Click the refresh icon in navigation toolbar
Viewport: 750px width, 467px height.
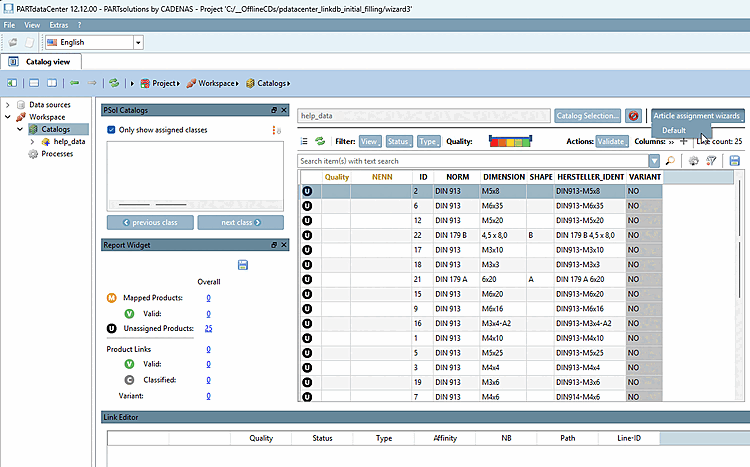(x=113, y=83)
